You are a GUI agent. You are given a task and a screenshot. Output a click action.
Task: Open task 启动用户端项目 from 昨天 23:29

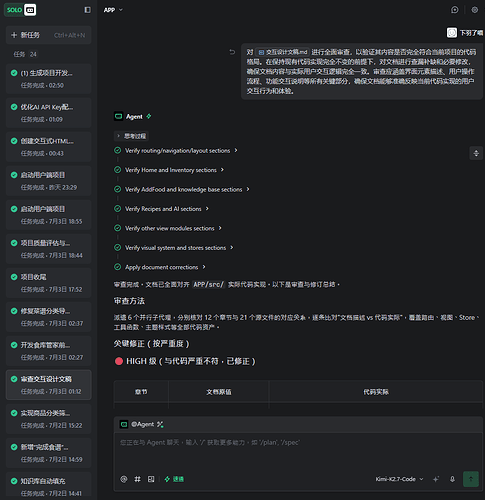(x=48, y=181)
